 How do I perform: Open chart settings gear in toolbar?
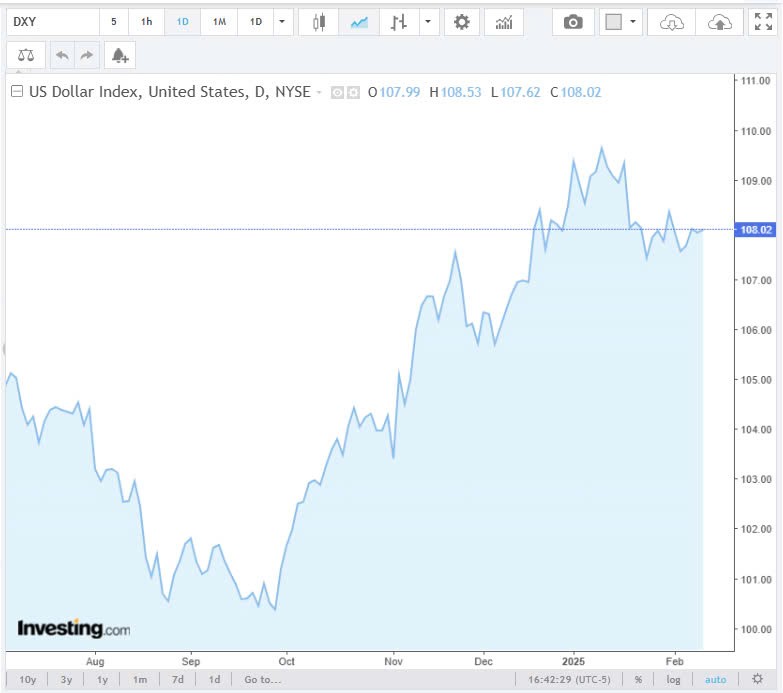pos(461,22)
